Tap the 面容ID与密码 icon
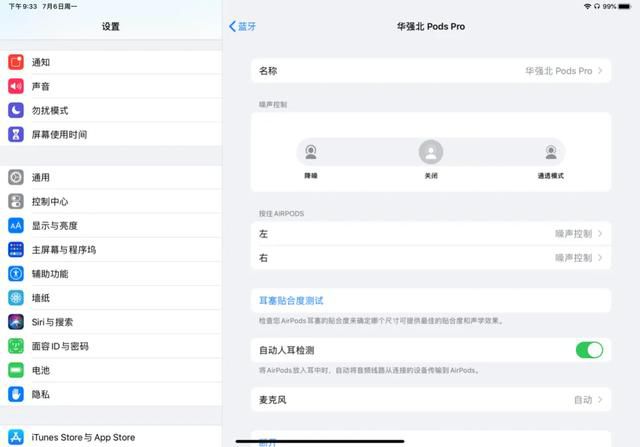Screen dimensions: 640x447 (16, 346)
